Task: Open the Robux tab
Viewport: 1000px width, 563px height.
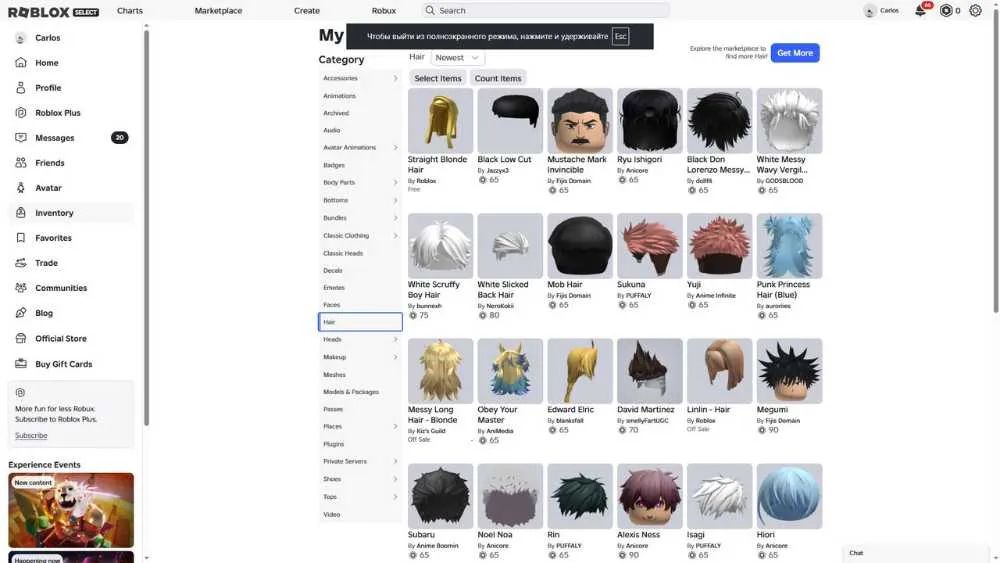Action: tap(384, 11)
